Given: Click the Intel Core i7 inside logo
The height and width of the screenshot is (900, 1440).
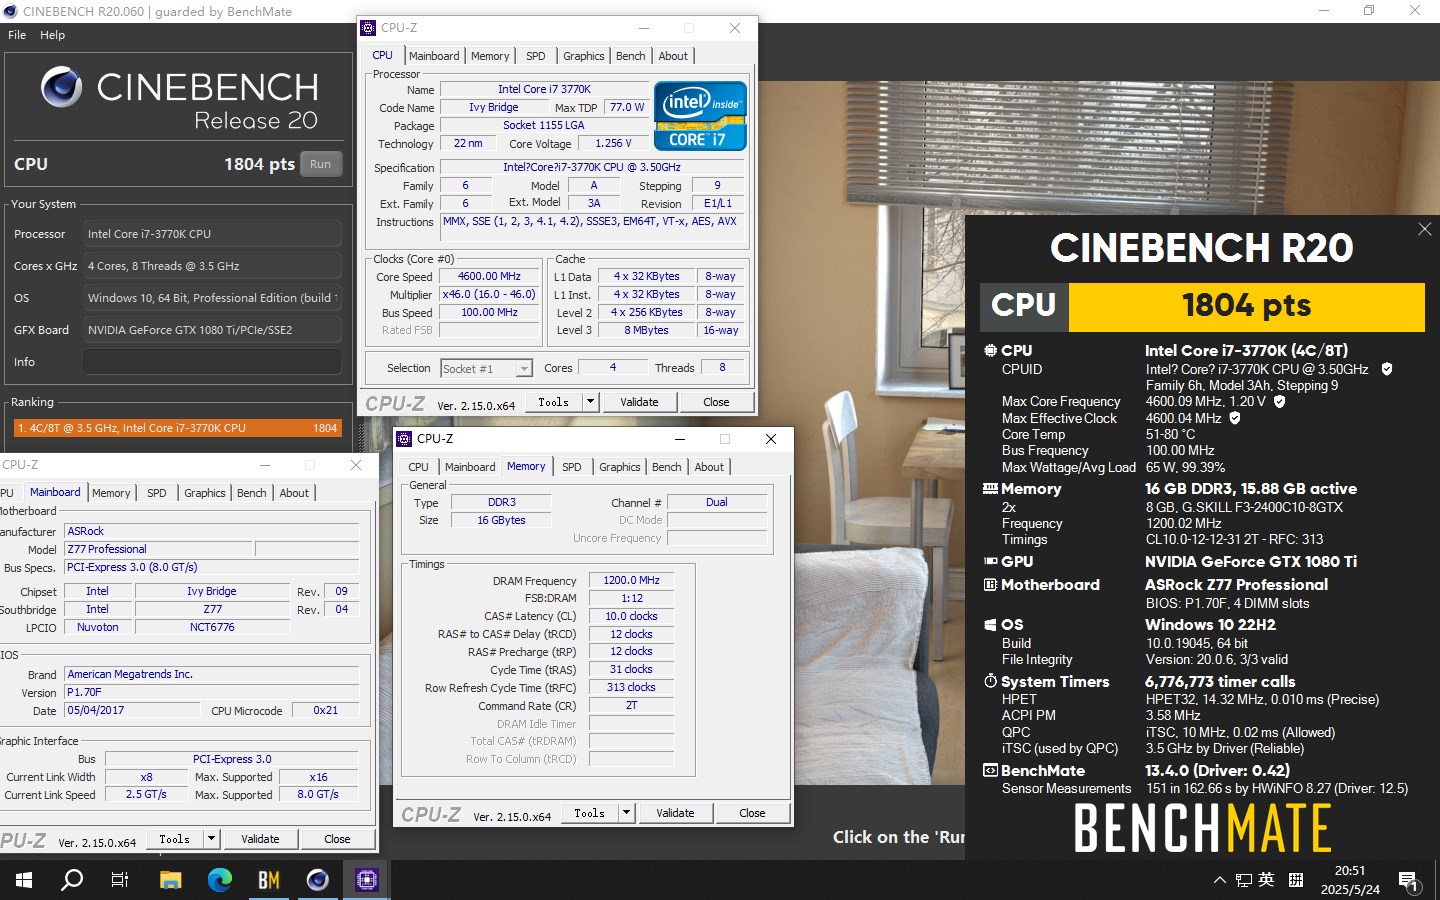Looking at the screenshot, I should click(x=700, y=116).
